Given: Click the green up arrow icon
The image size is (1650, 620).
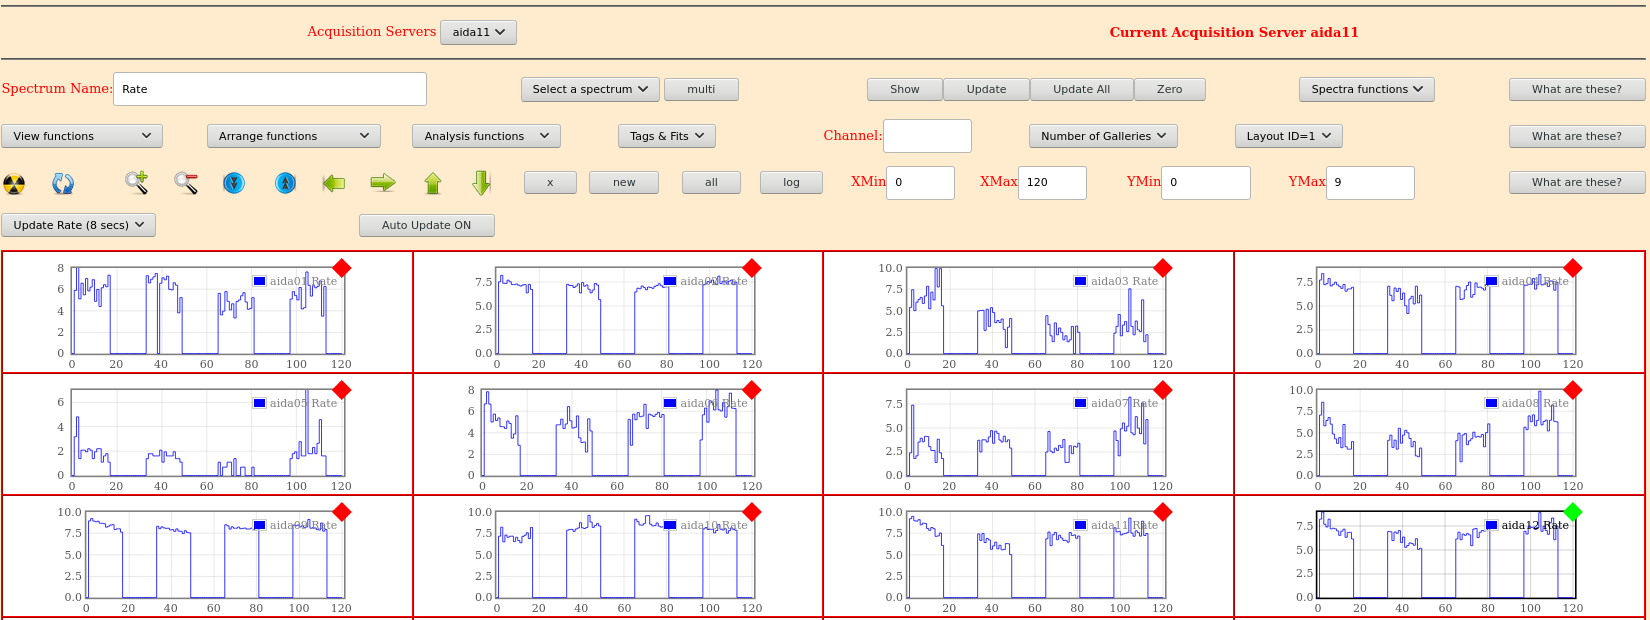Looking at the screenshot, I should tap(433, 183).
